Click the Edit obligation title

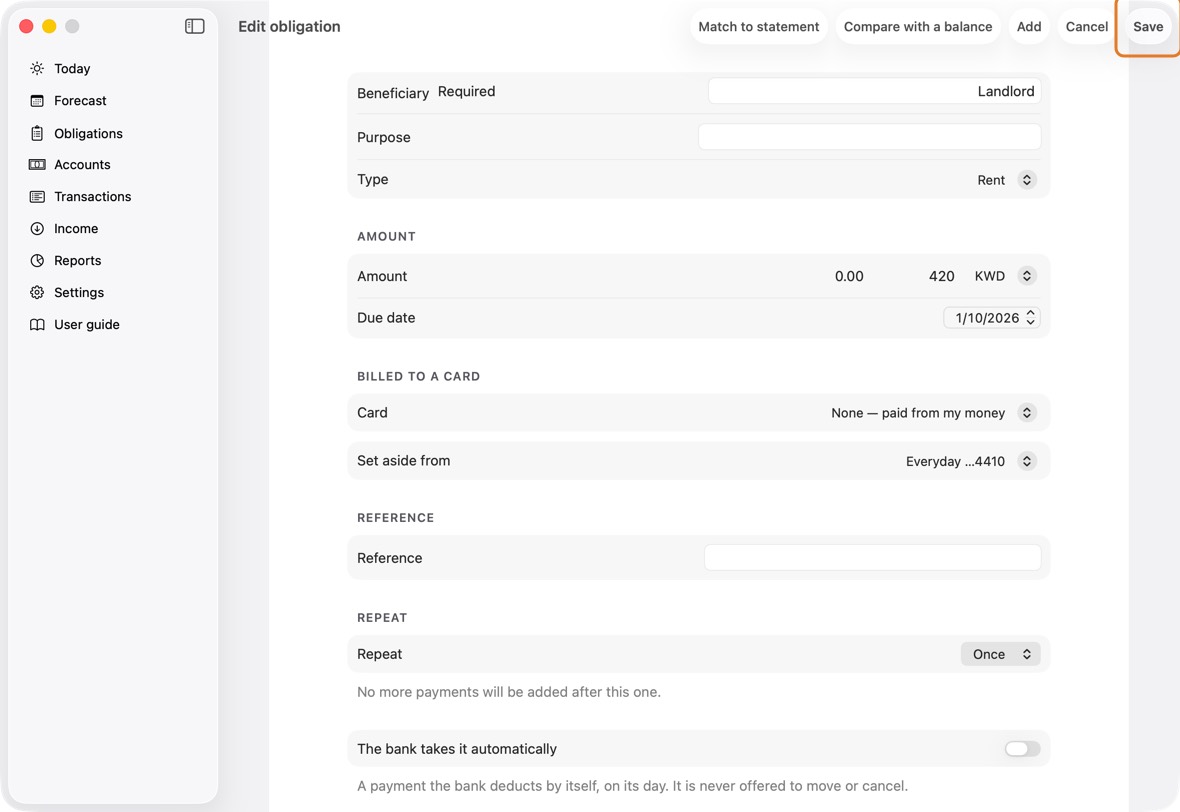coord(289,26)
